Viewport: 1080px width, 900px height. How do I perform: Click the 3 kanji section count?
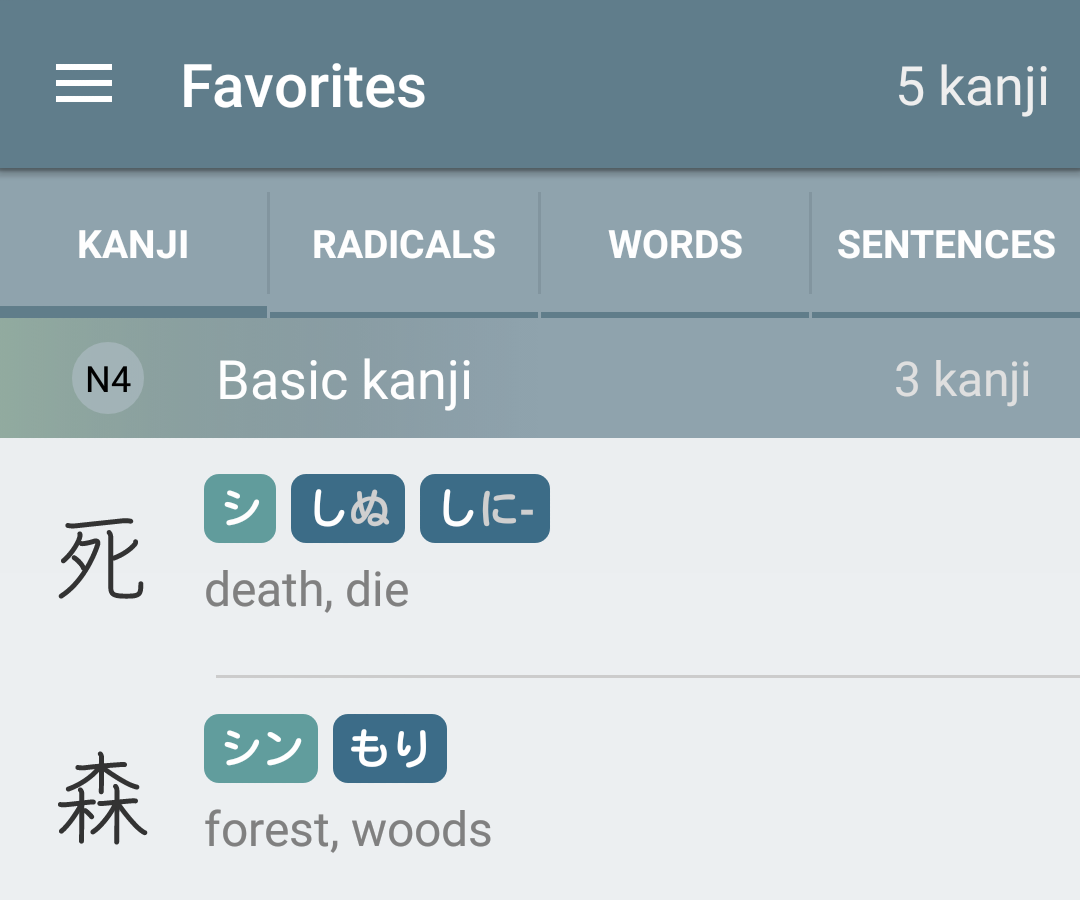(x=962, y=379)
